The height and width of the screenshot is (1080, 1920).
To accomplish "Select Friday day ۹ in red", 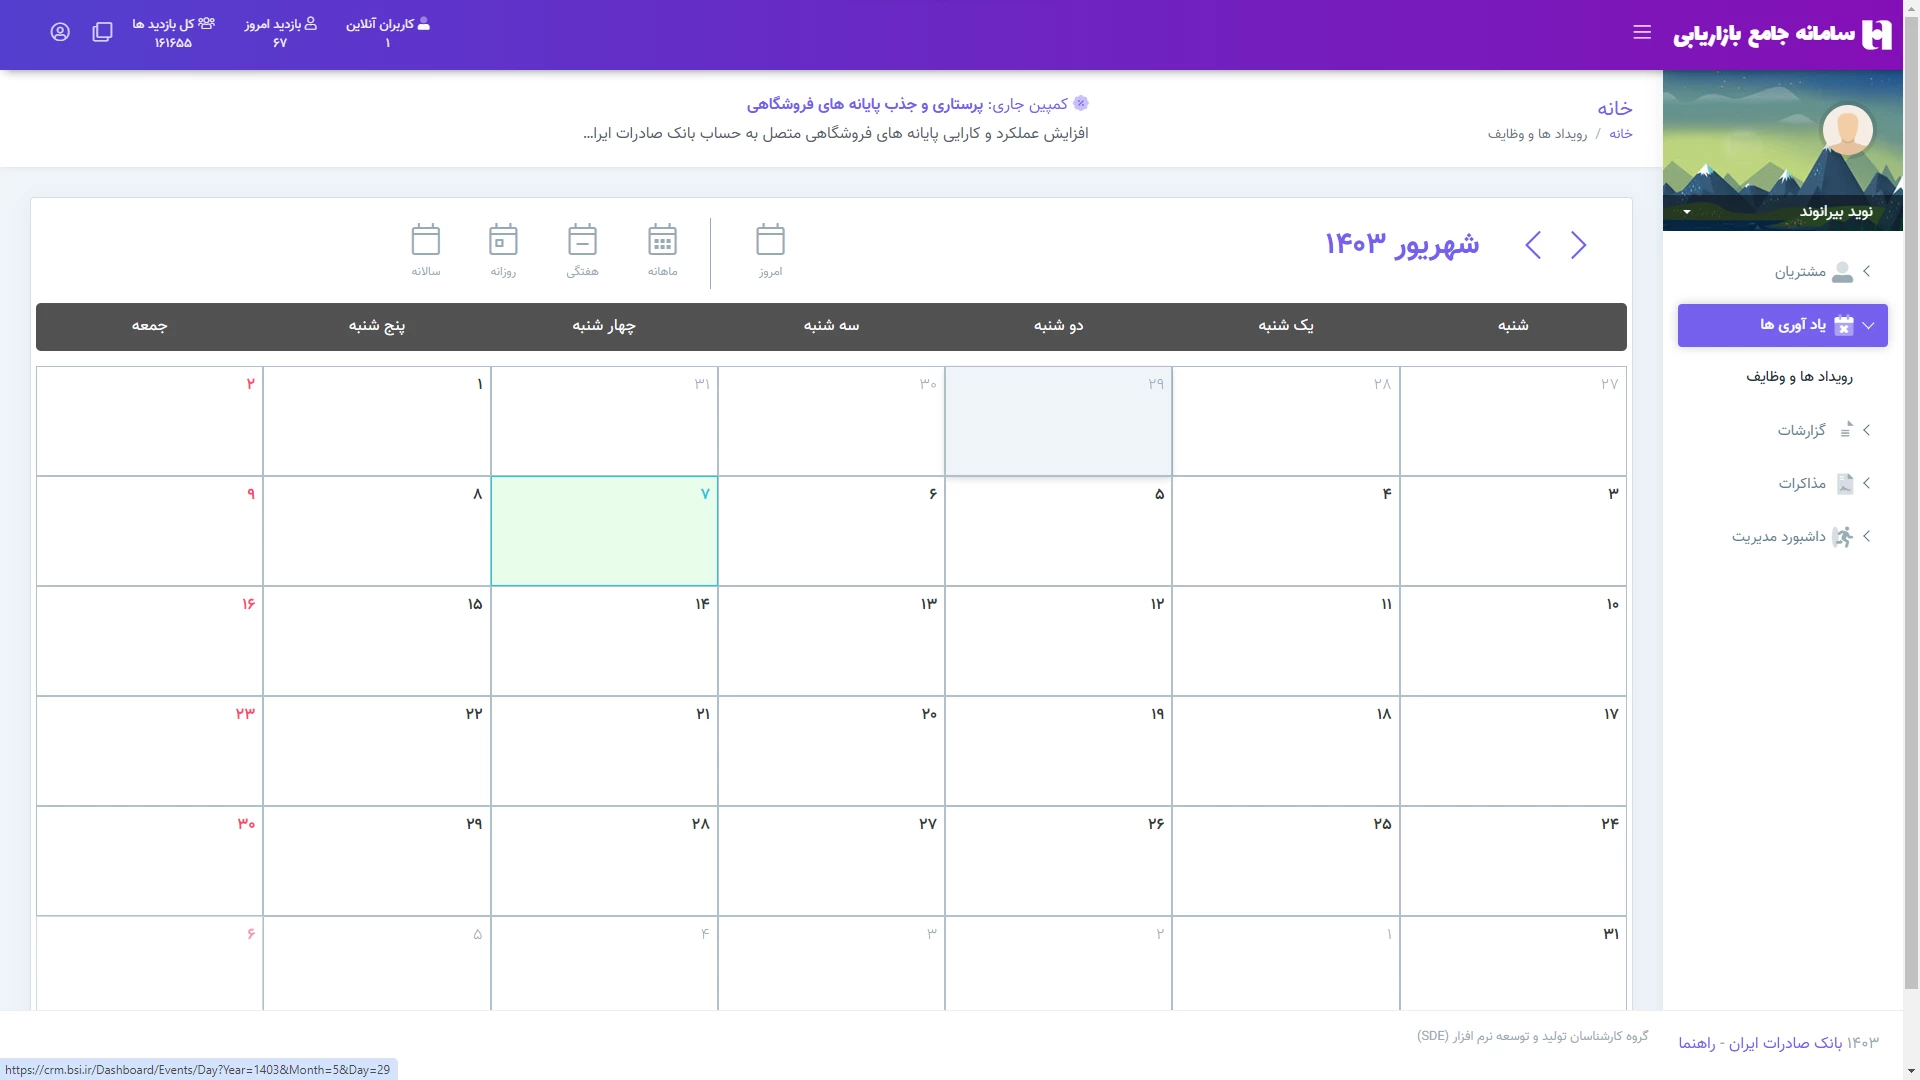I will click(149, 531).
